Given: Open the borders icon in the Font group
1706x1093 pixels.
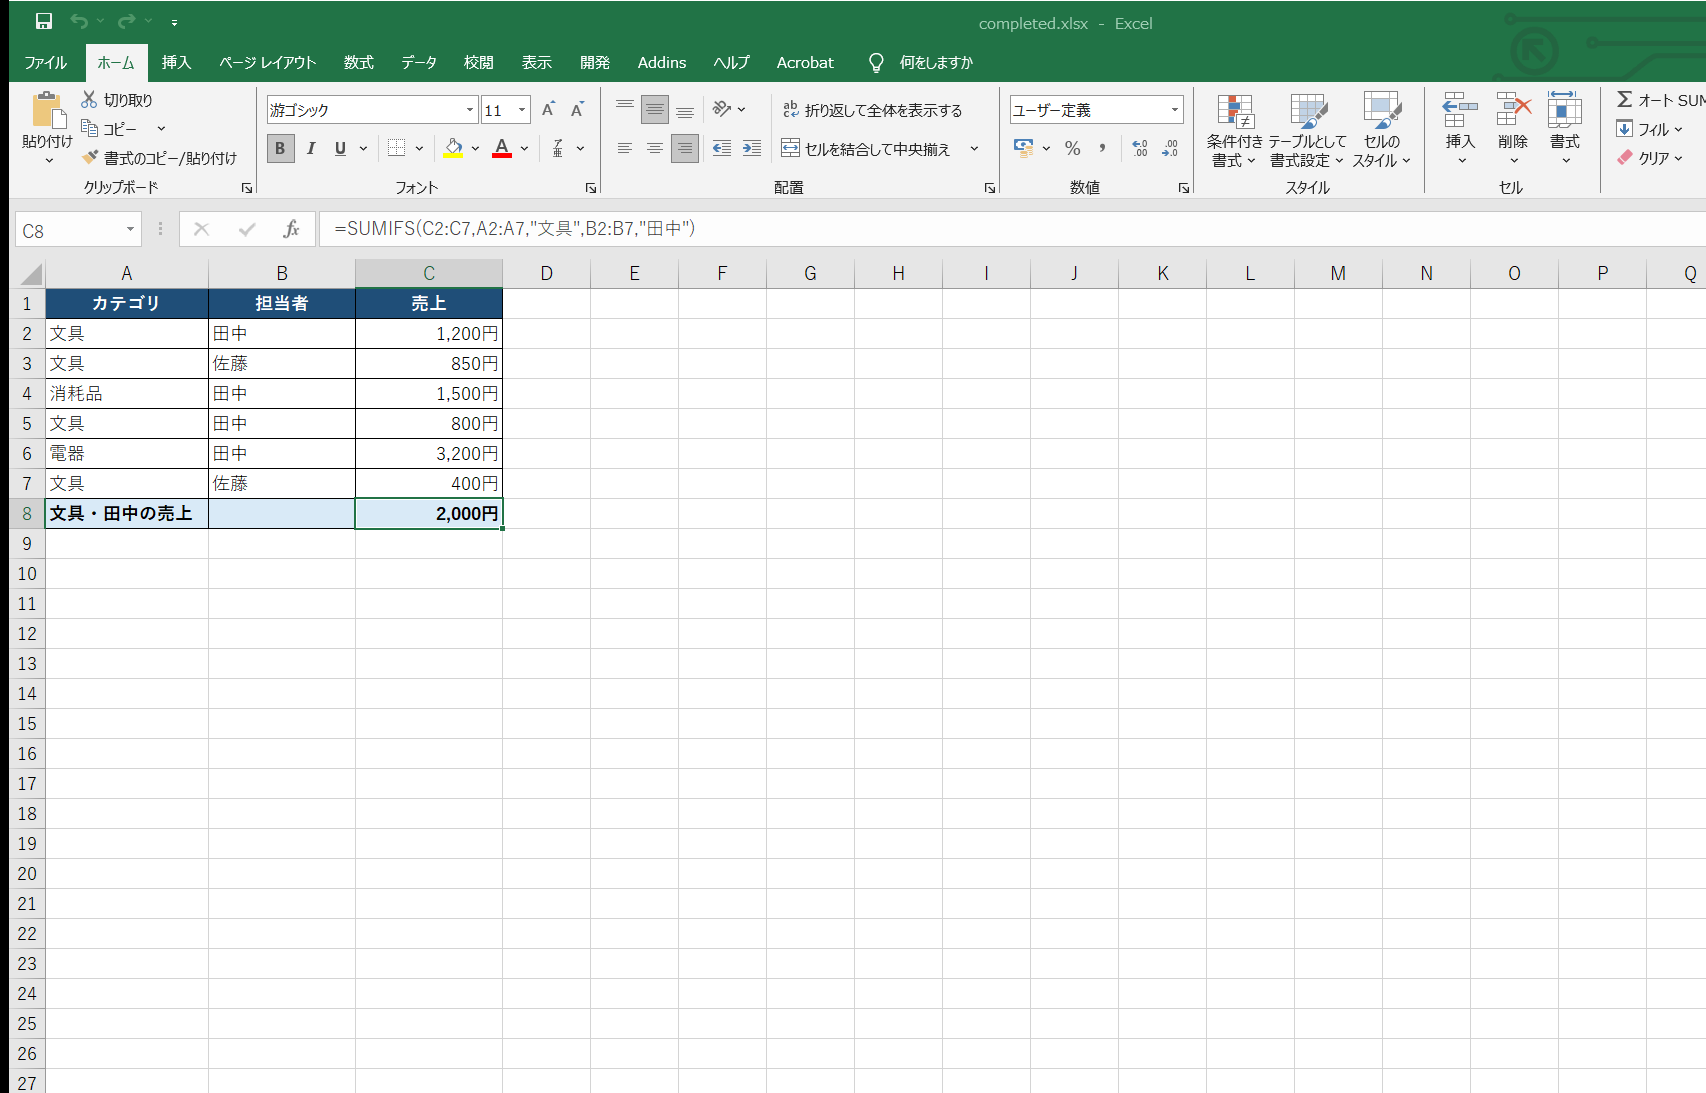Looking at the screenshot, I should click(x=397, y=148).
